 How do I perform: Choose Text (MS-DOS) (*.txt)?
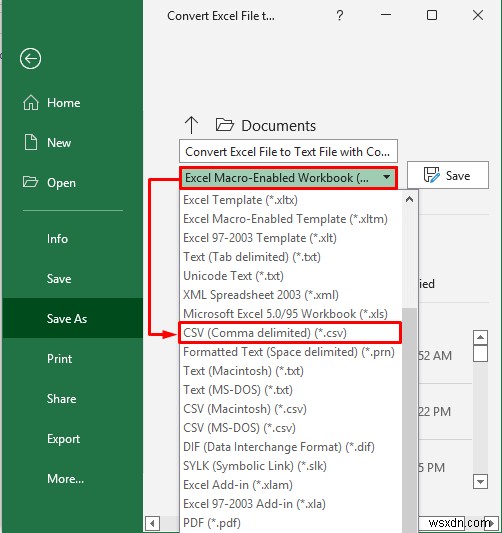coord(290,390)
